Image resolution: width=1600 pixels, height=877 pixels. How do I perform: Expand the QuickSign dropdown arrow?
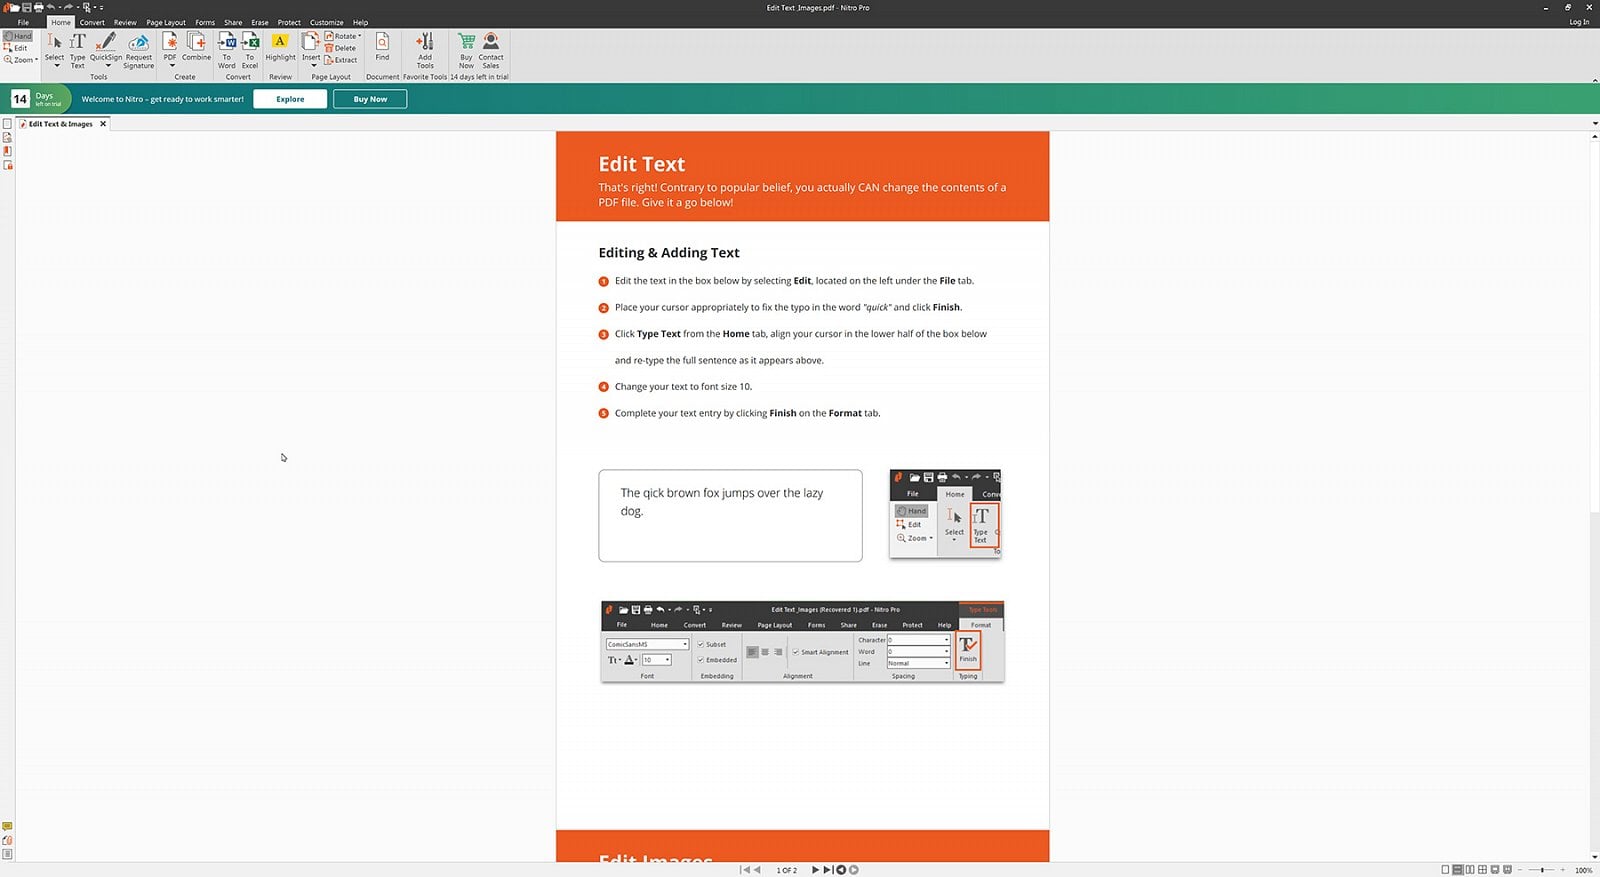[x=108, y=65]
